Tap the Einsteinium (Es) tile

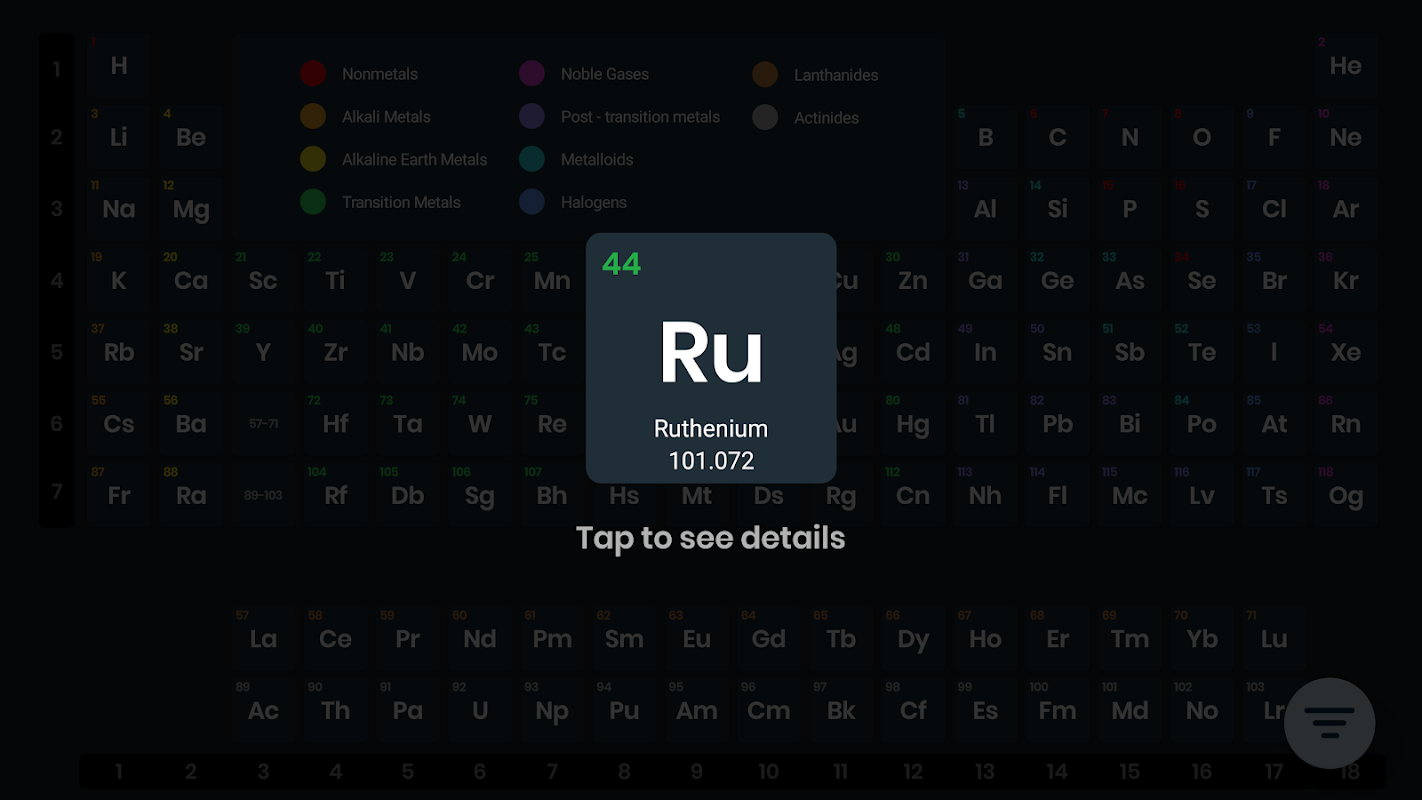pos(985,711)
